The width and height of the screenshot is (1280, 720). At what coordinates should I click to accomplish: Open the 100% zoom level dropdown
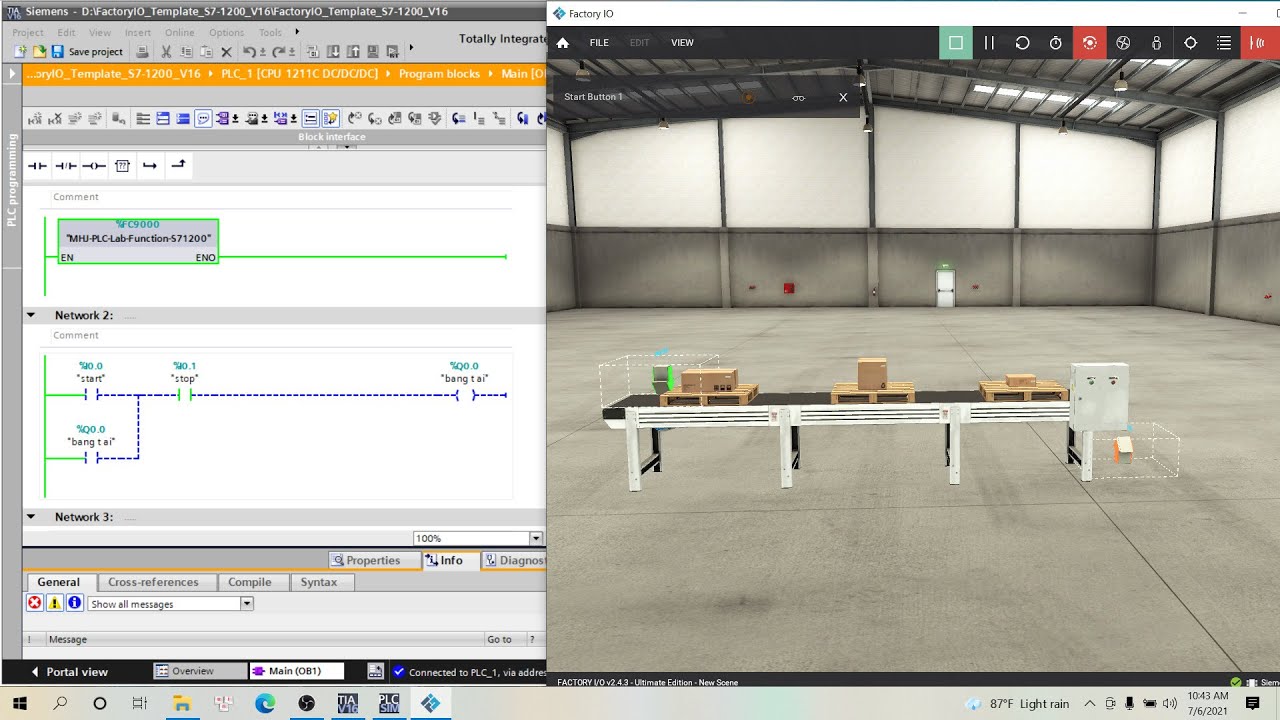point(536,538)
